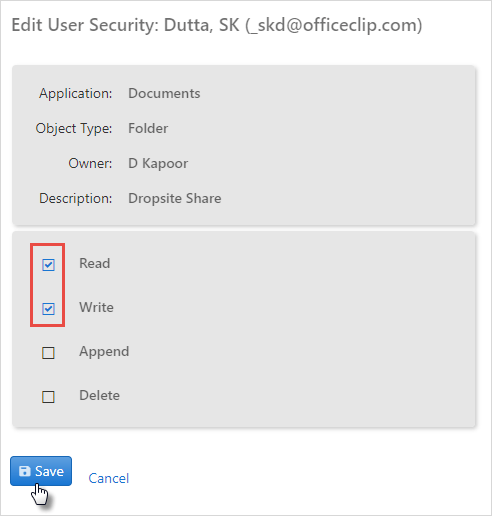Image resolution: width=492 pixels, height=516 pixels.
Task: Select the D Kapoor owner value
Action: 158,164
